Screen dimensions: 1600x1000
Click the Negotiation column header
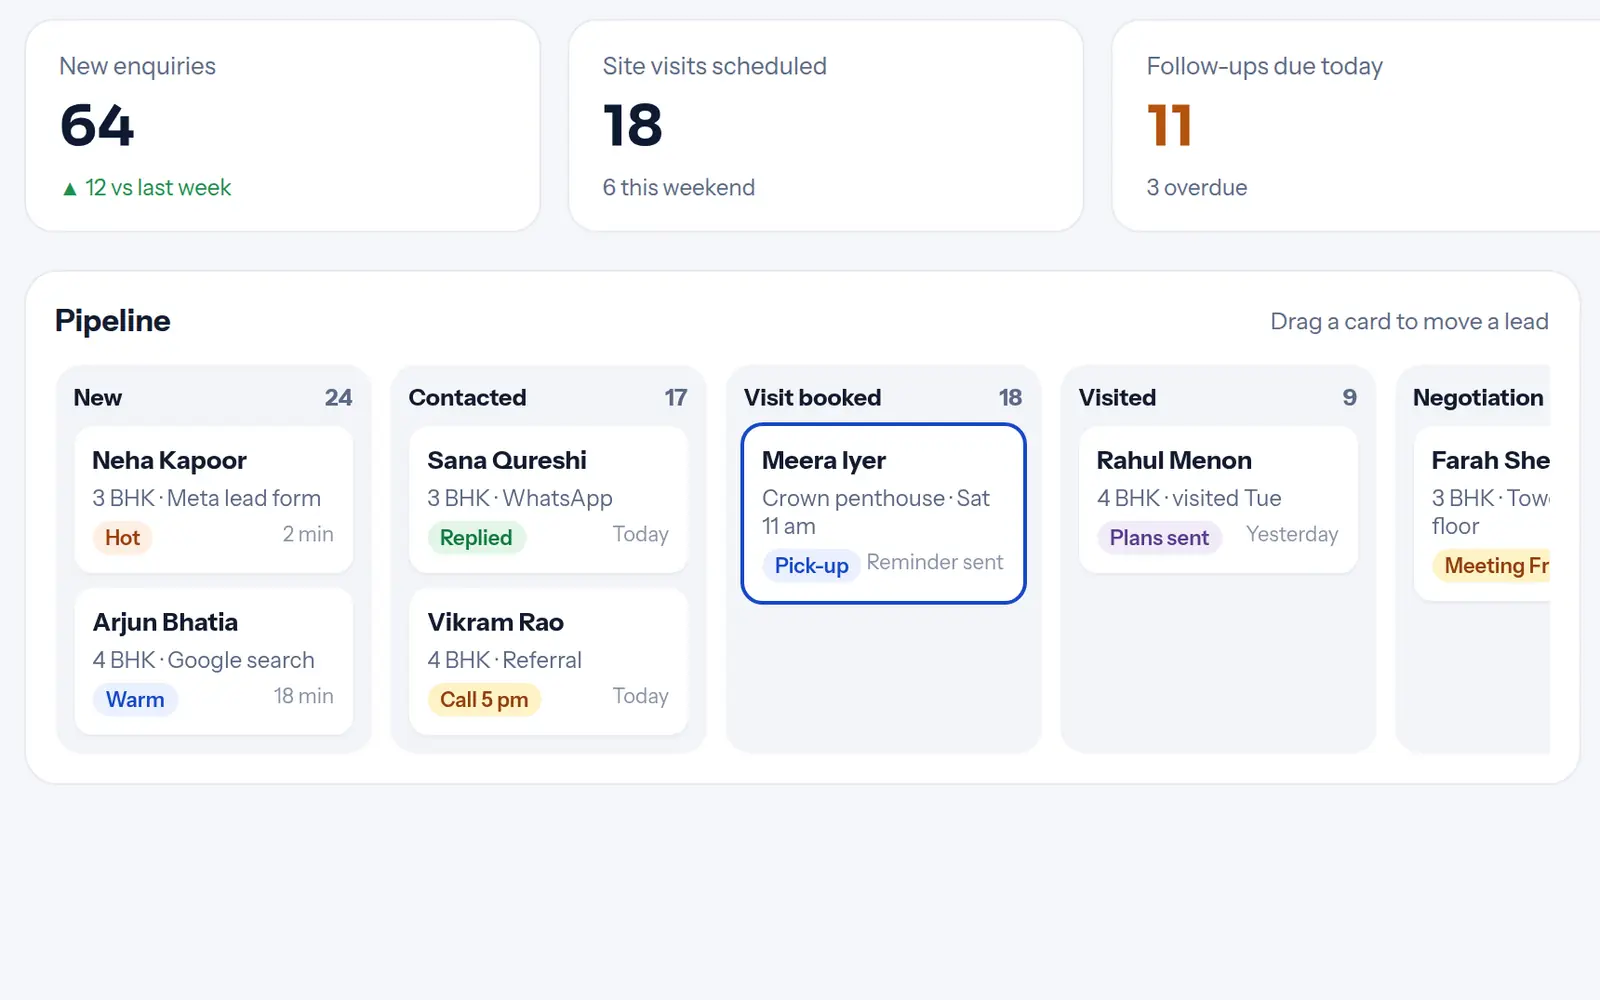pyautogui.click(x=1478, y=398)
